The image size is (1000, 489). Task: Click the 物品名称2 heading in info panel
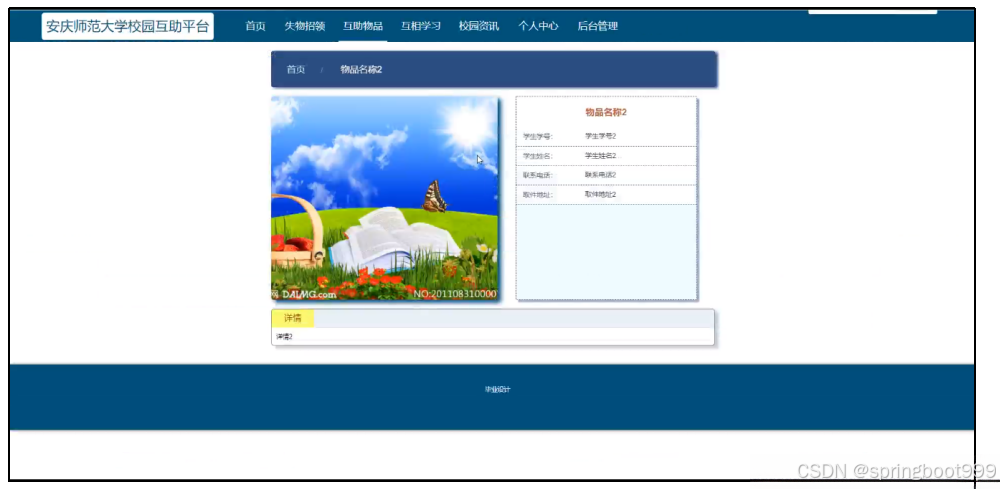click(x=606, y=112)
